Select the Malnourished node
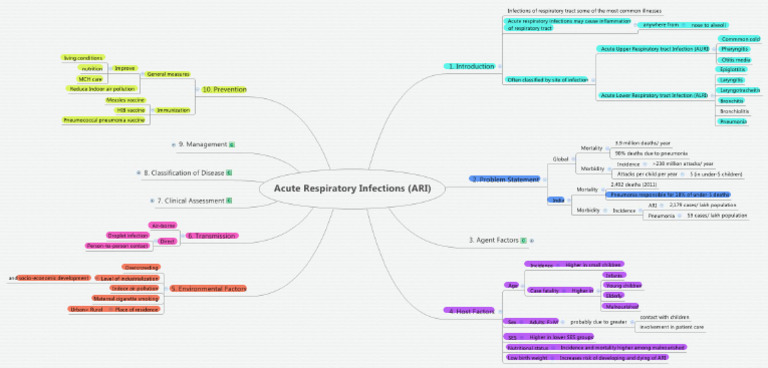The image size is (768, 368). [621, 307]
